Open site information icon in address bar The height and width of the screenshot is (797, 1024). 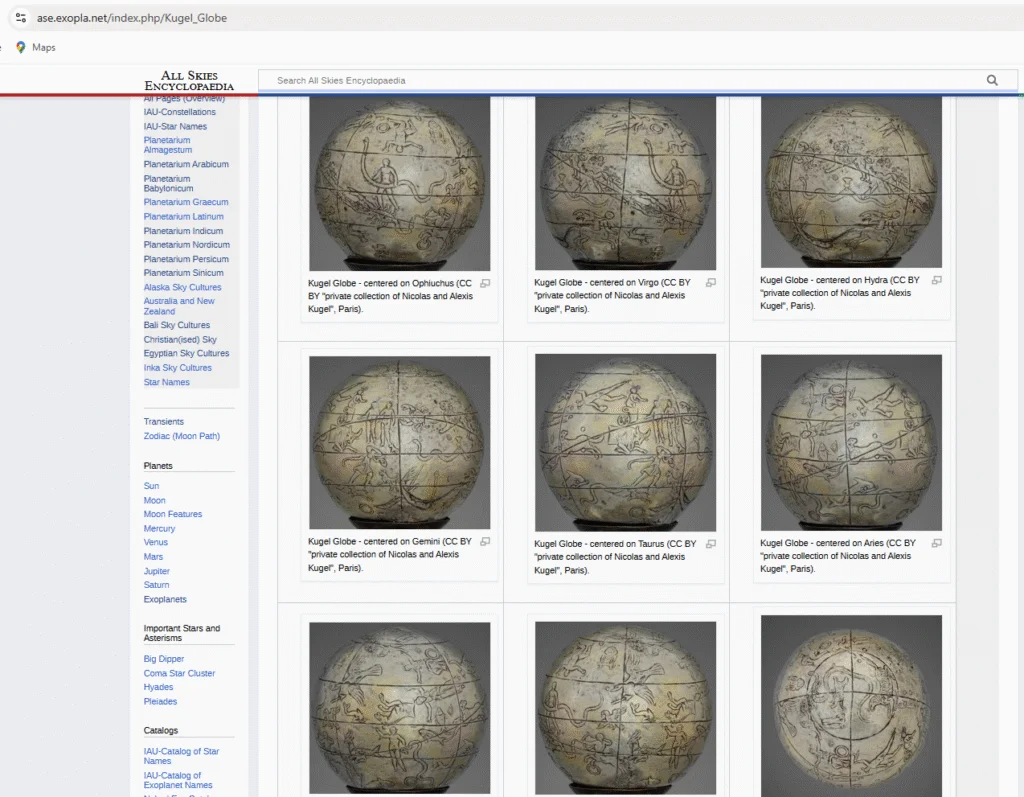[21, 18]
